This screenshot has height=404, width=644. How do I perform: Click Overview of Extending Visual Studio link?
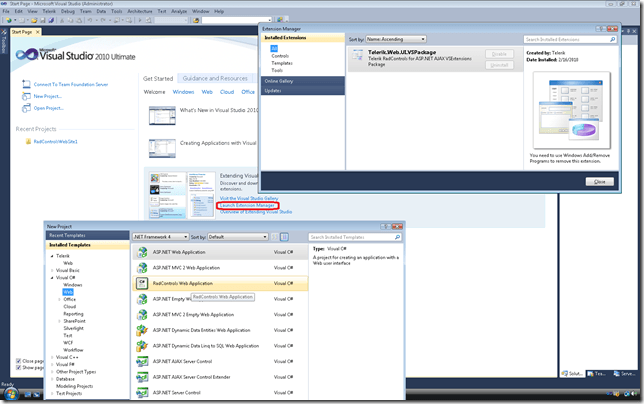[x=256, y=212]
